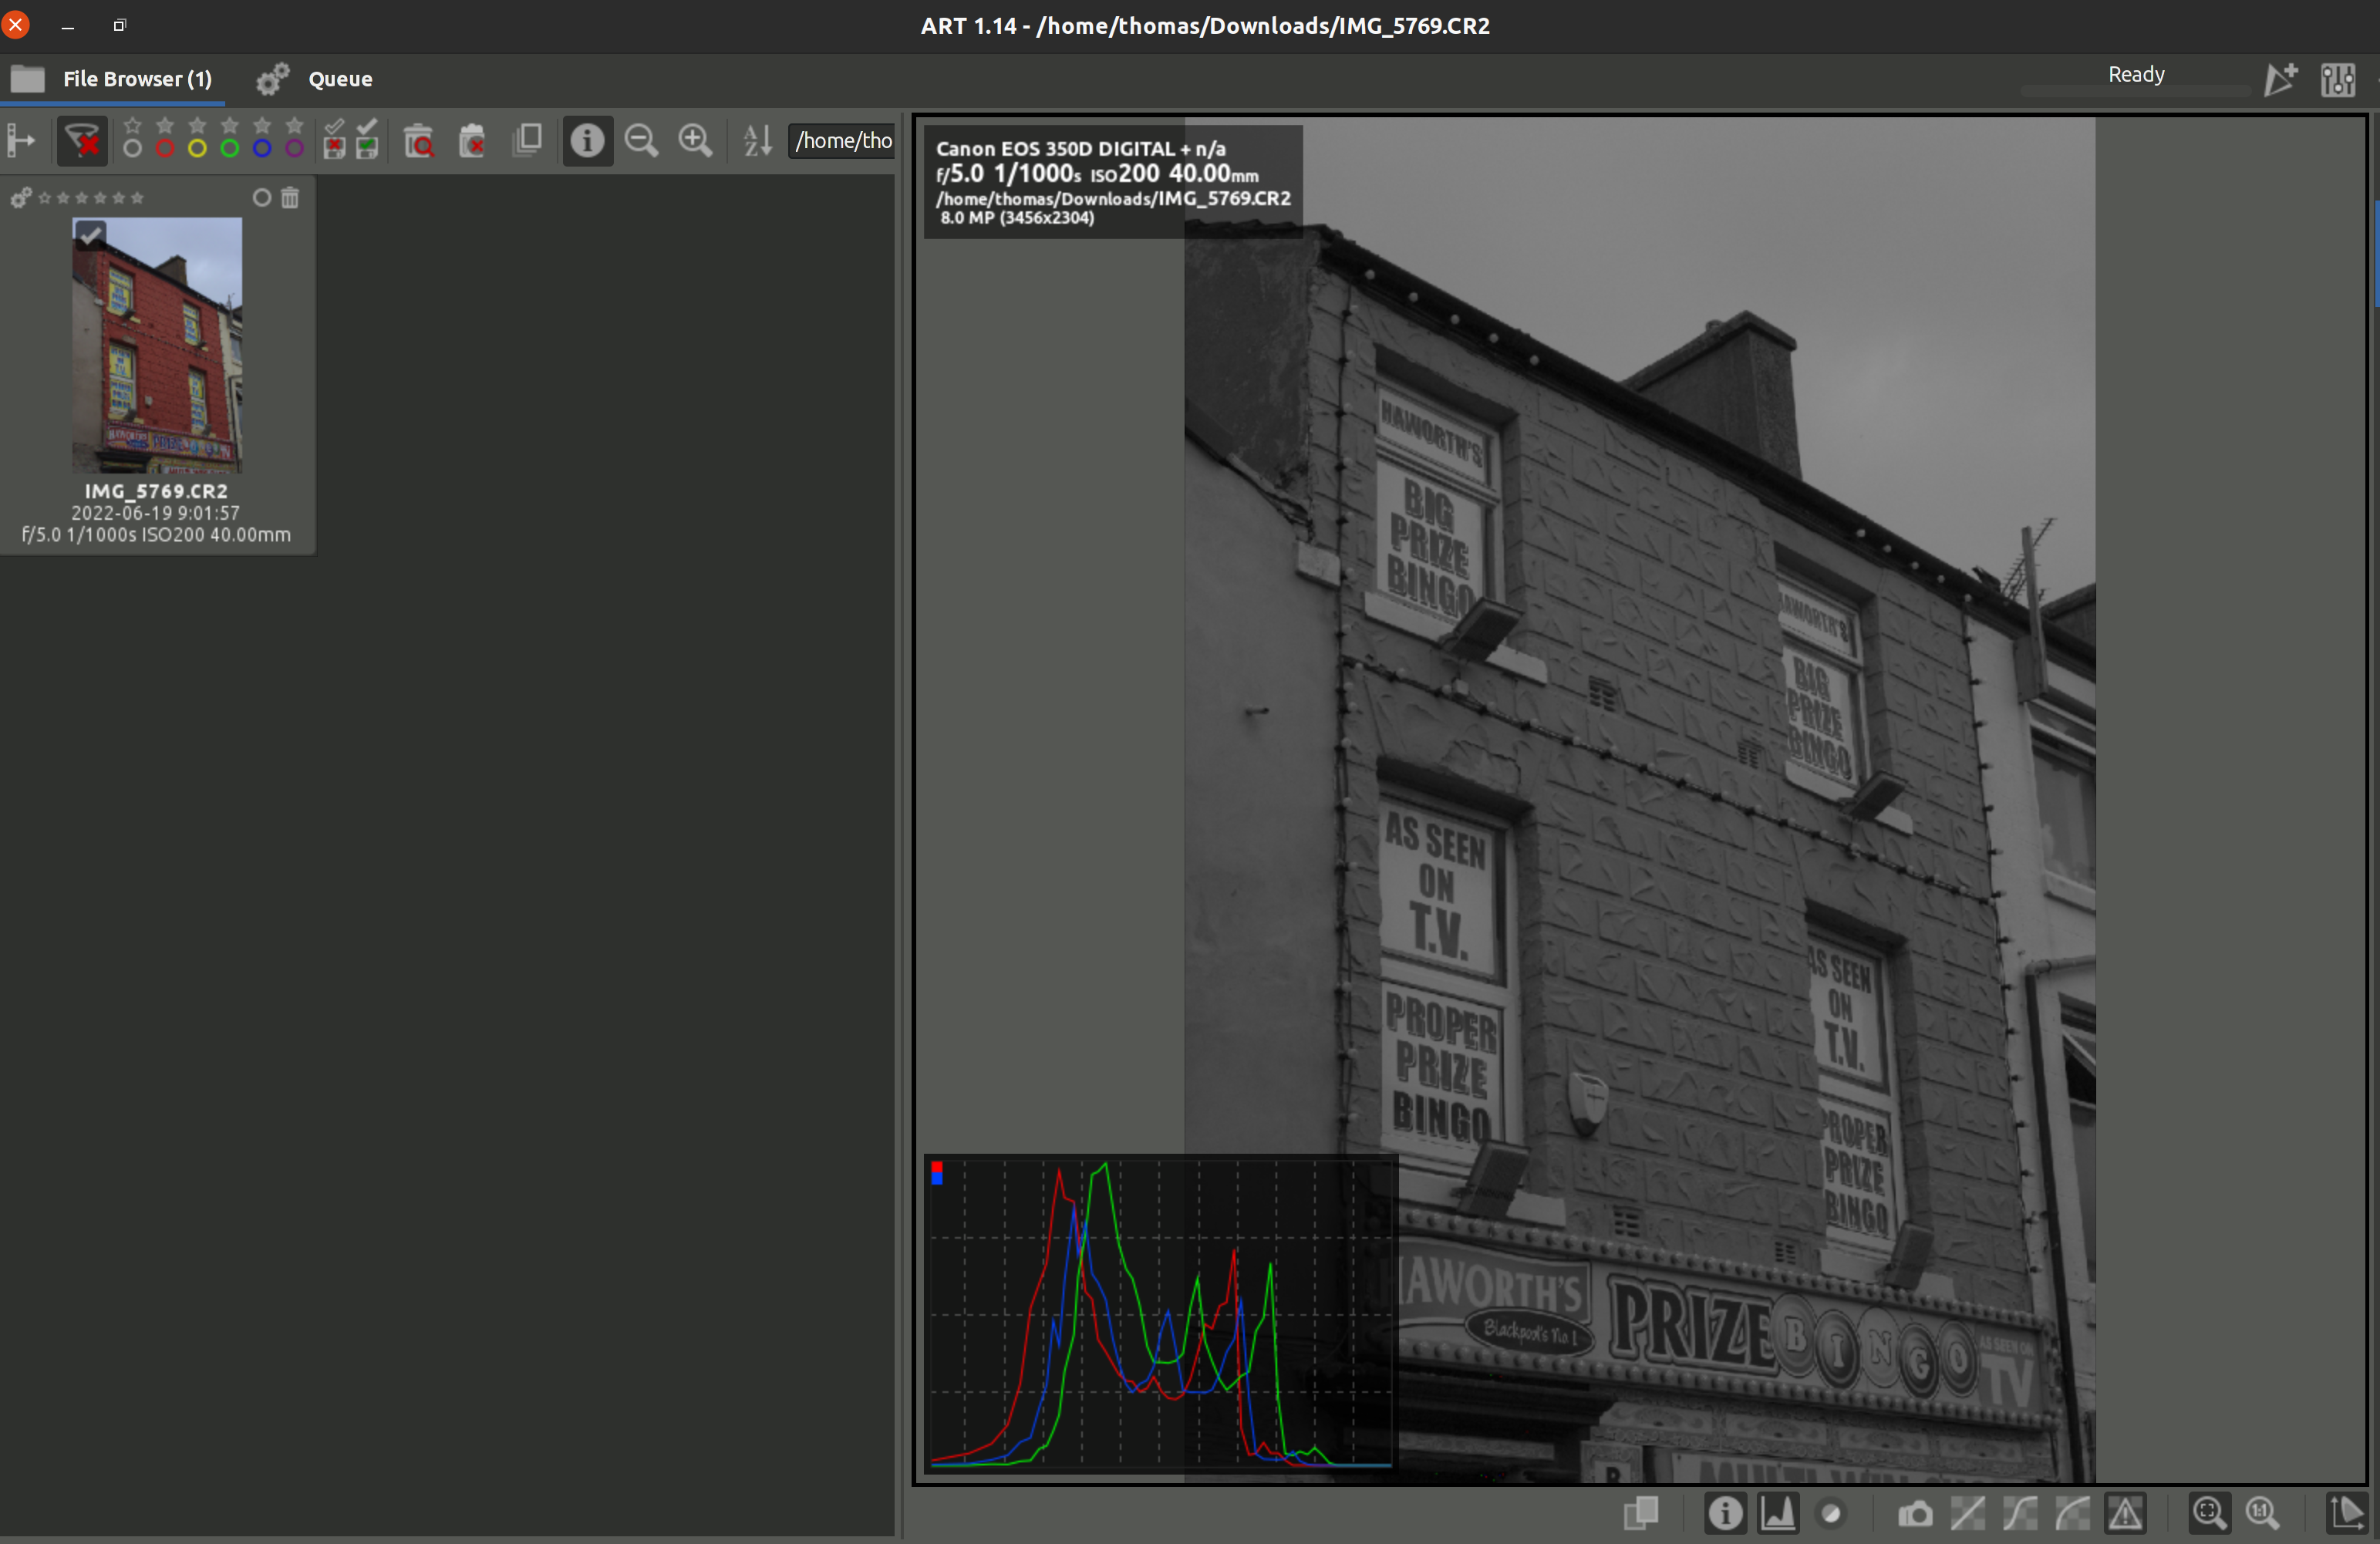Open the preferences sliders icon at top right
The width and height of the screenshot is (2380, 1544).
[x=2337, y=79]
